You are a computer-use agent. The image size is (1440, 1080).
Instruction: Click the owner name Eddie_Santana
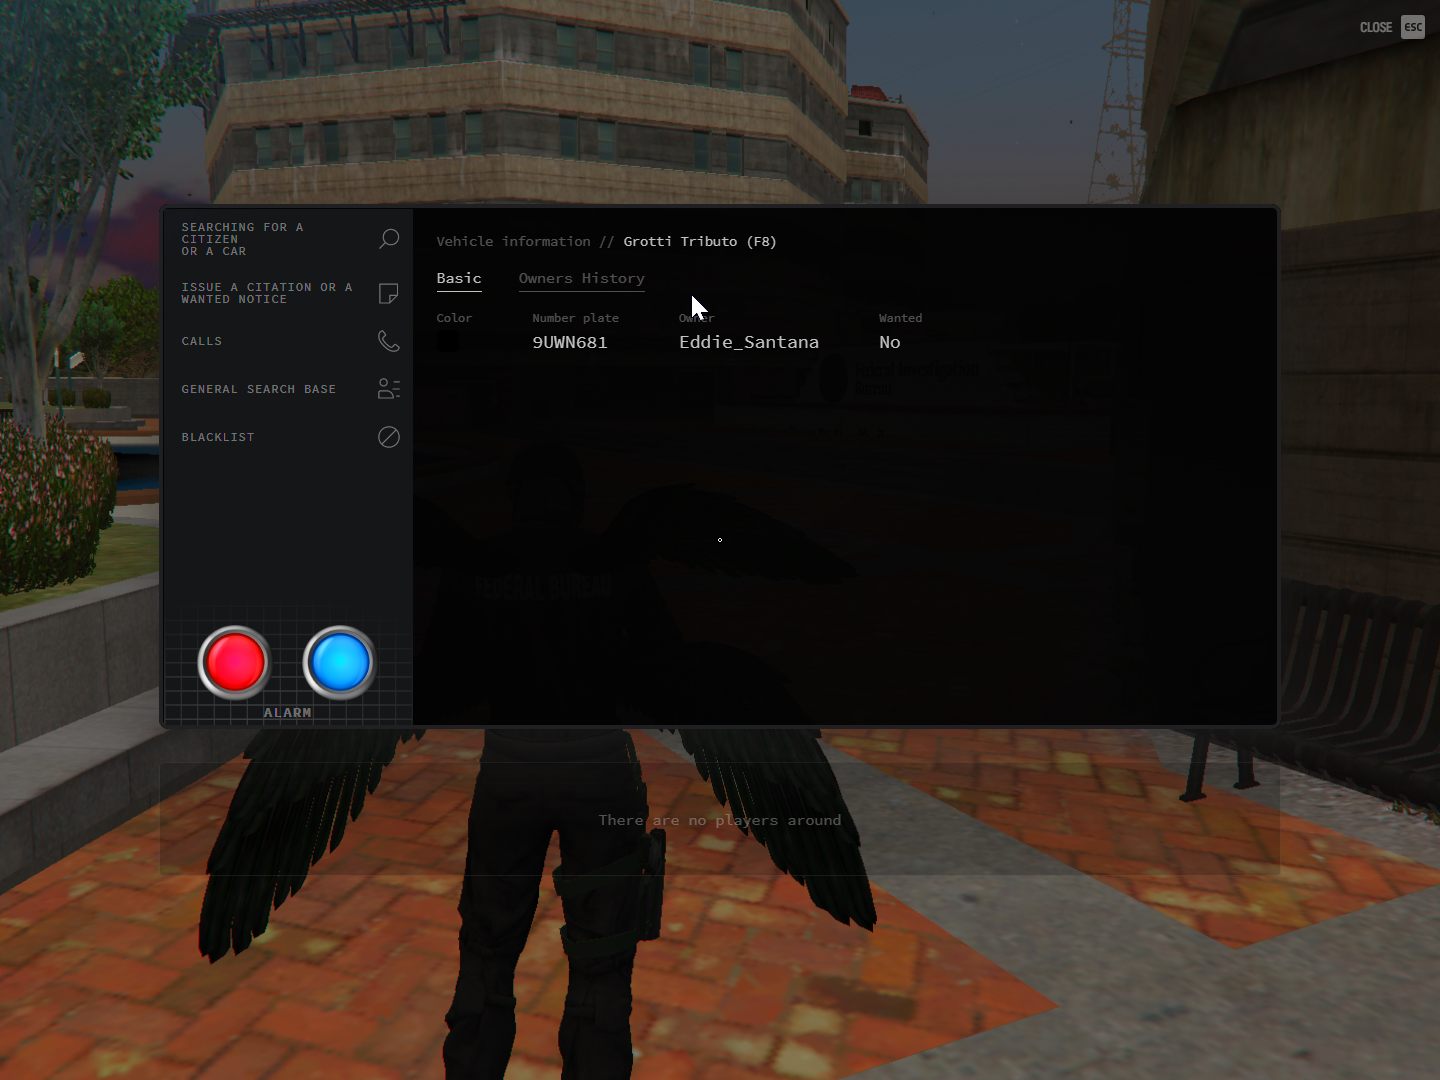(749, 342)
